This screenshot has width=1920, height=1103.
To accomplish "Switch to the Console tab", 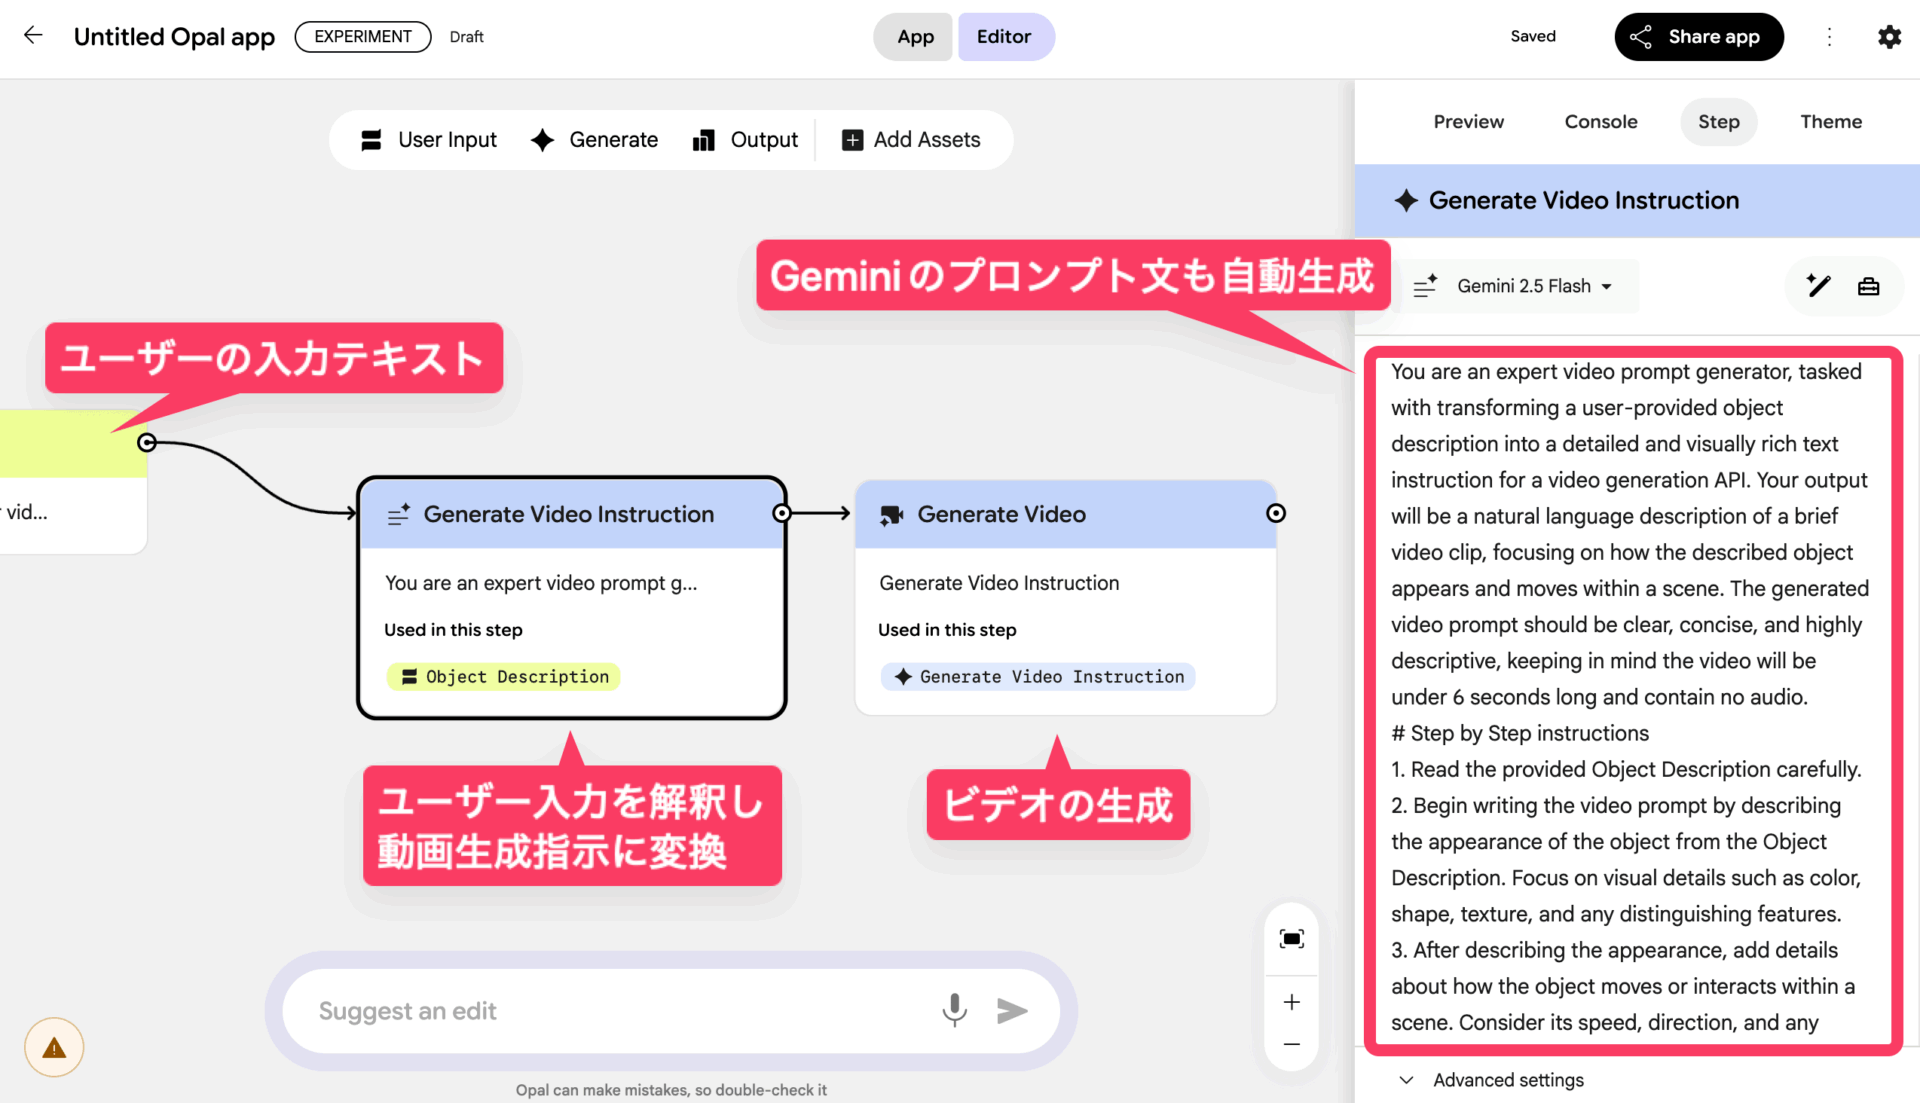I will coord(1600,121).
